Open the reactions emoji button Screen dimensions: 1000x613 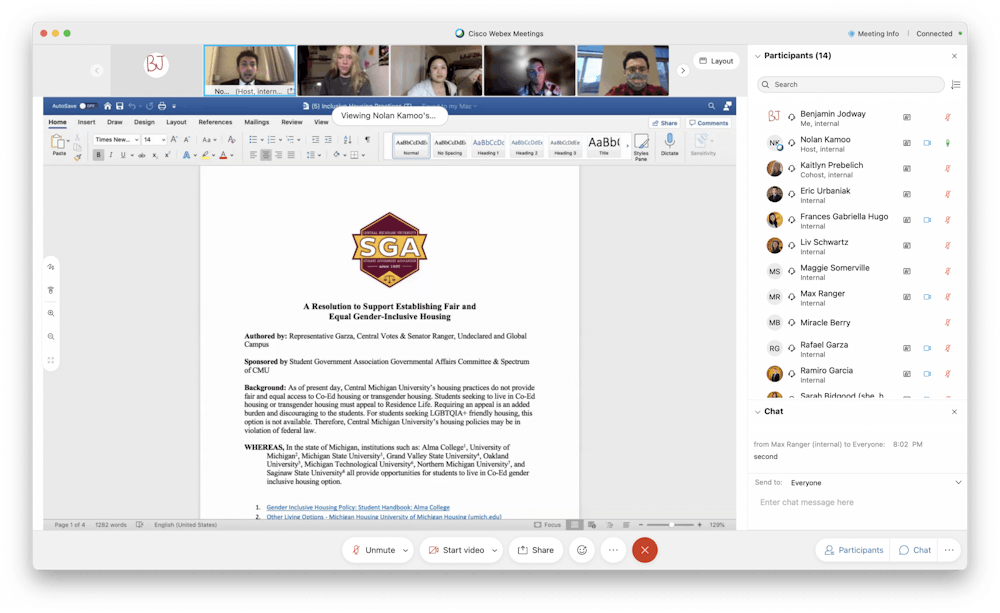(x=580, y=550)
